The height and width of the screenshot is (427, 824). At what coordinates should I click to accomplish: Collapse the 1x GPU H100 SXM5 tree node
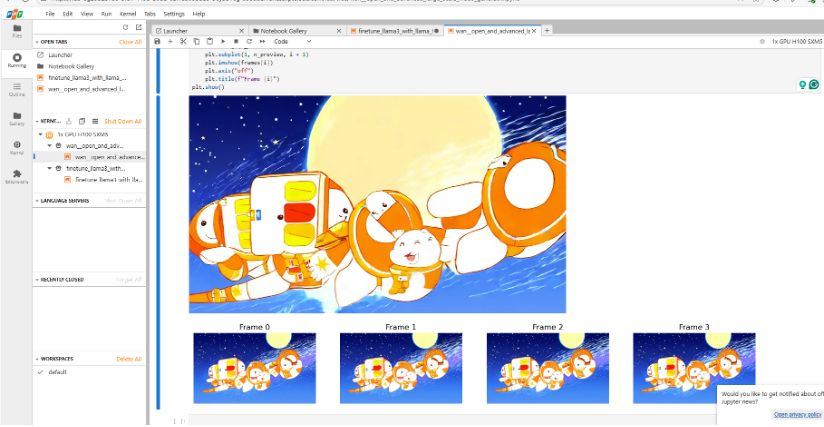coord(41,133)
